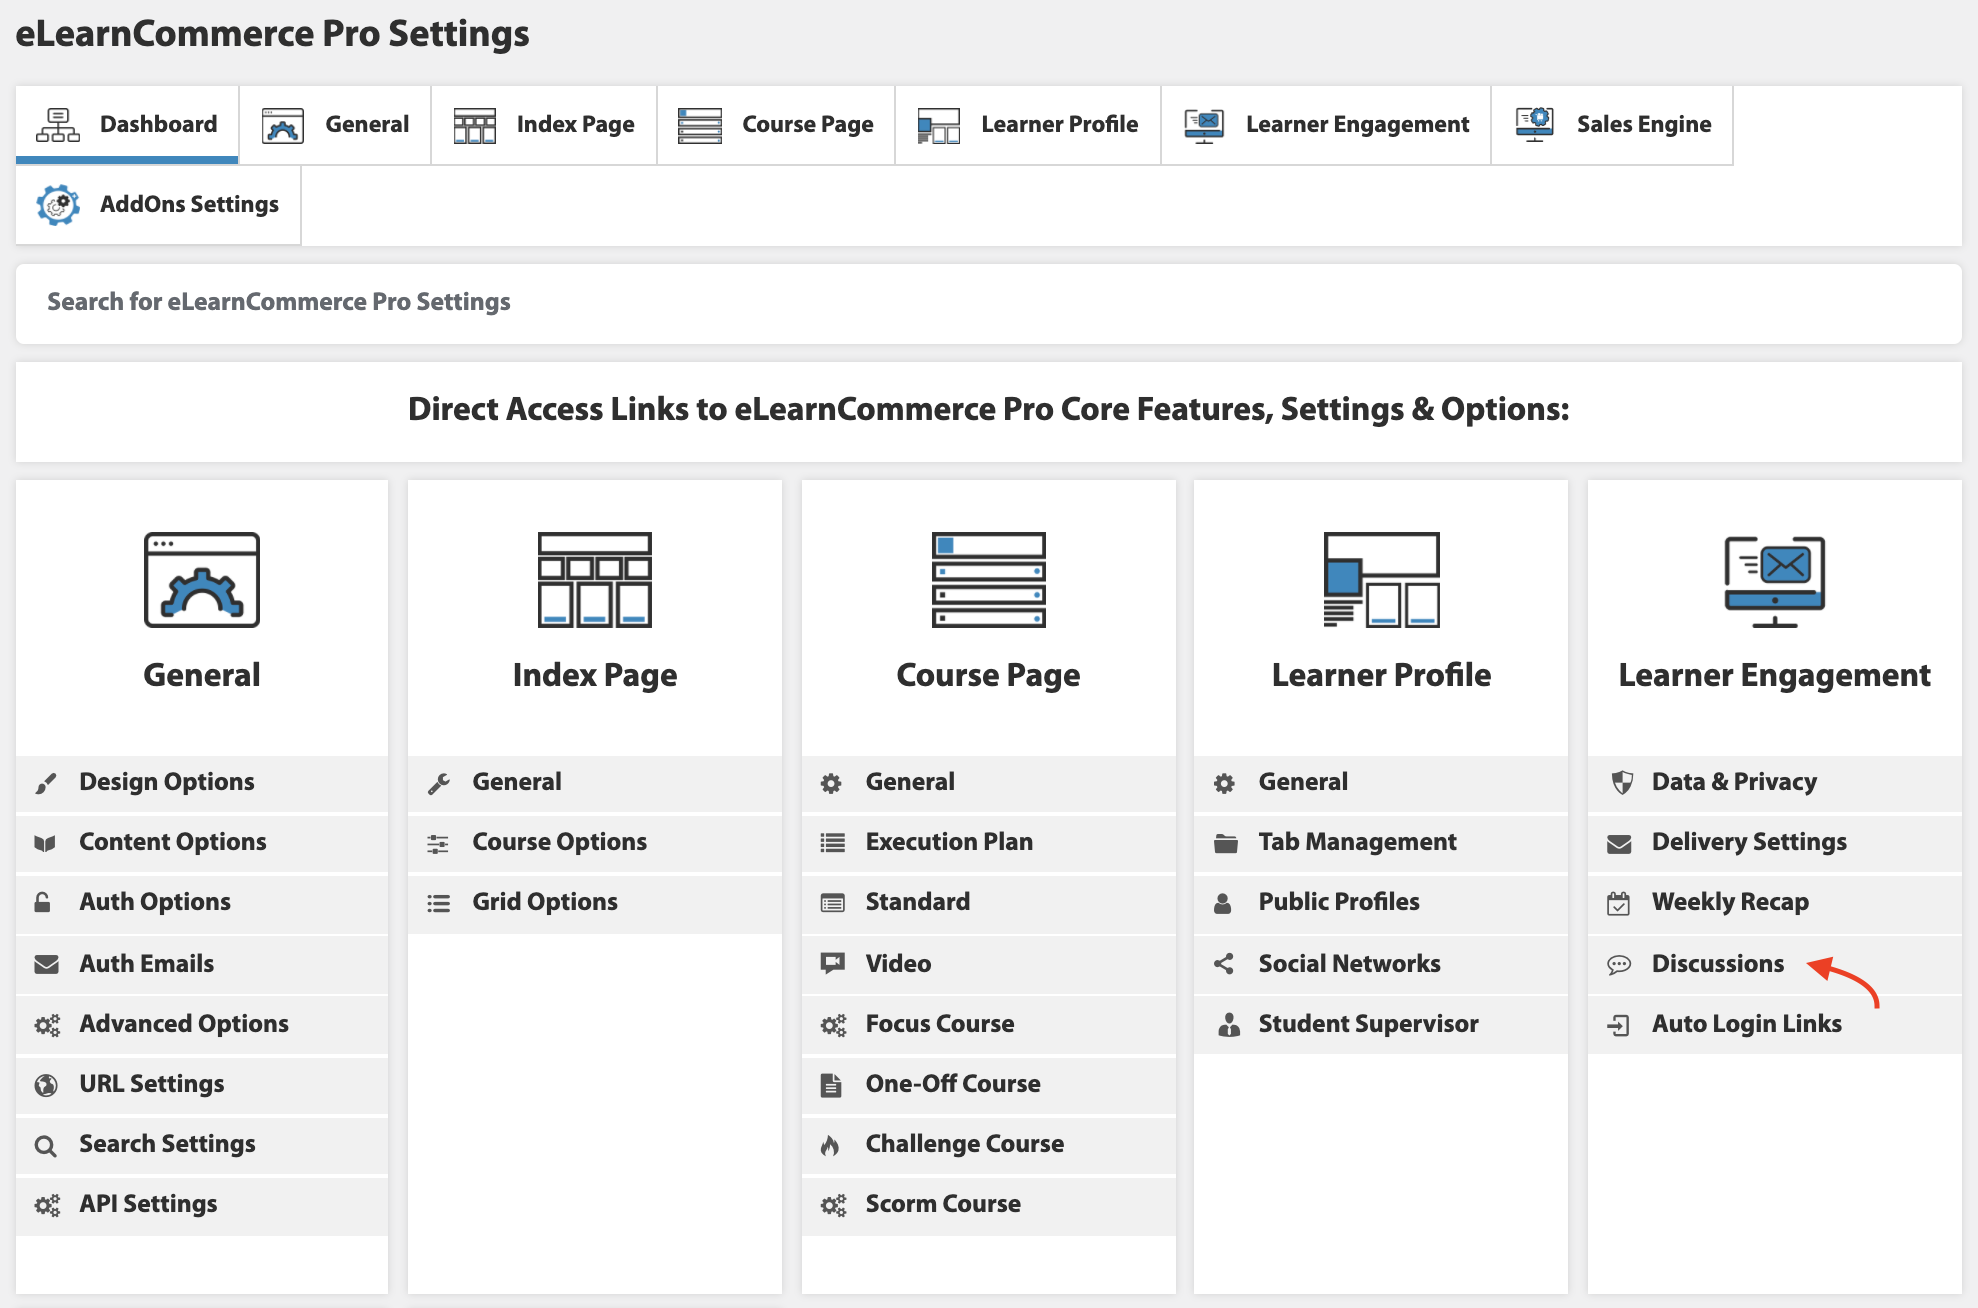
Task: Click the Challenge Course flame icon
Action: 831,1145
